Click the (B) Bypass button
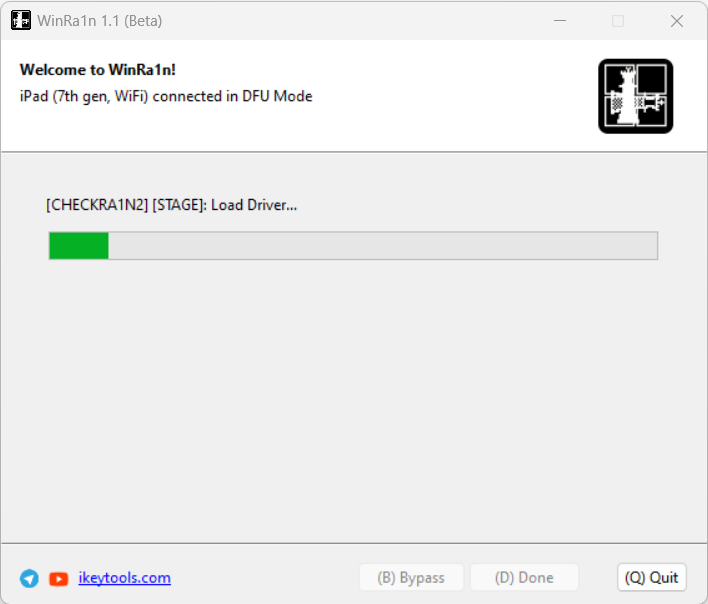Image resolution: width=708 pixels, height=604 pixels. click(411, 577)
